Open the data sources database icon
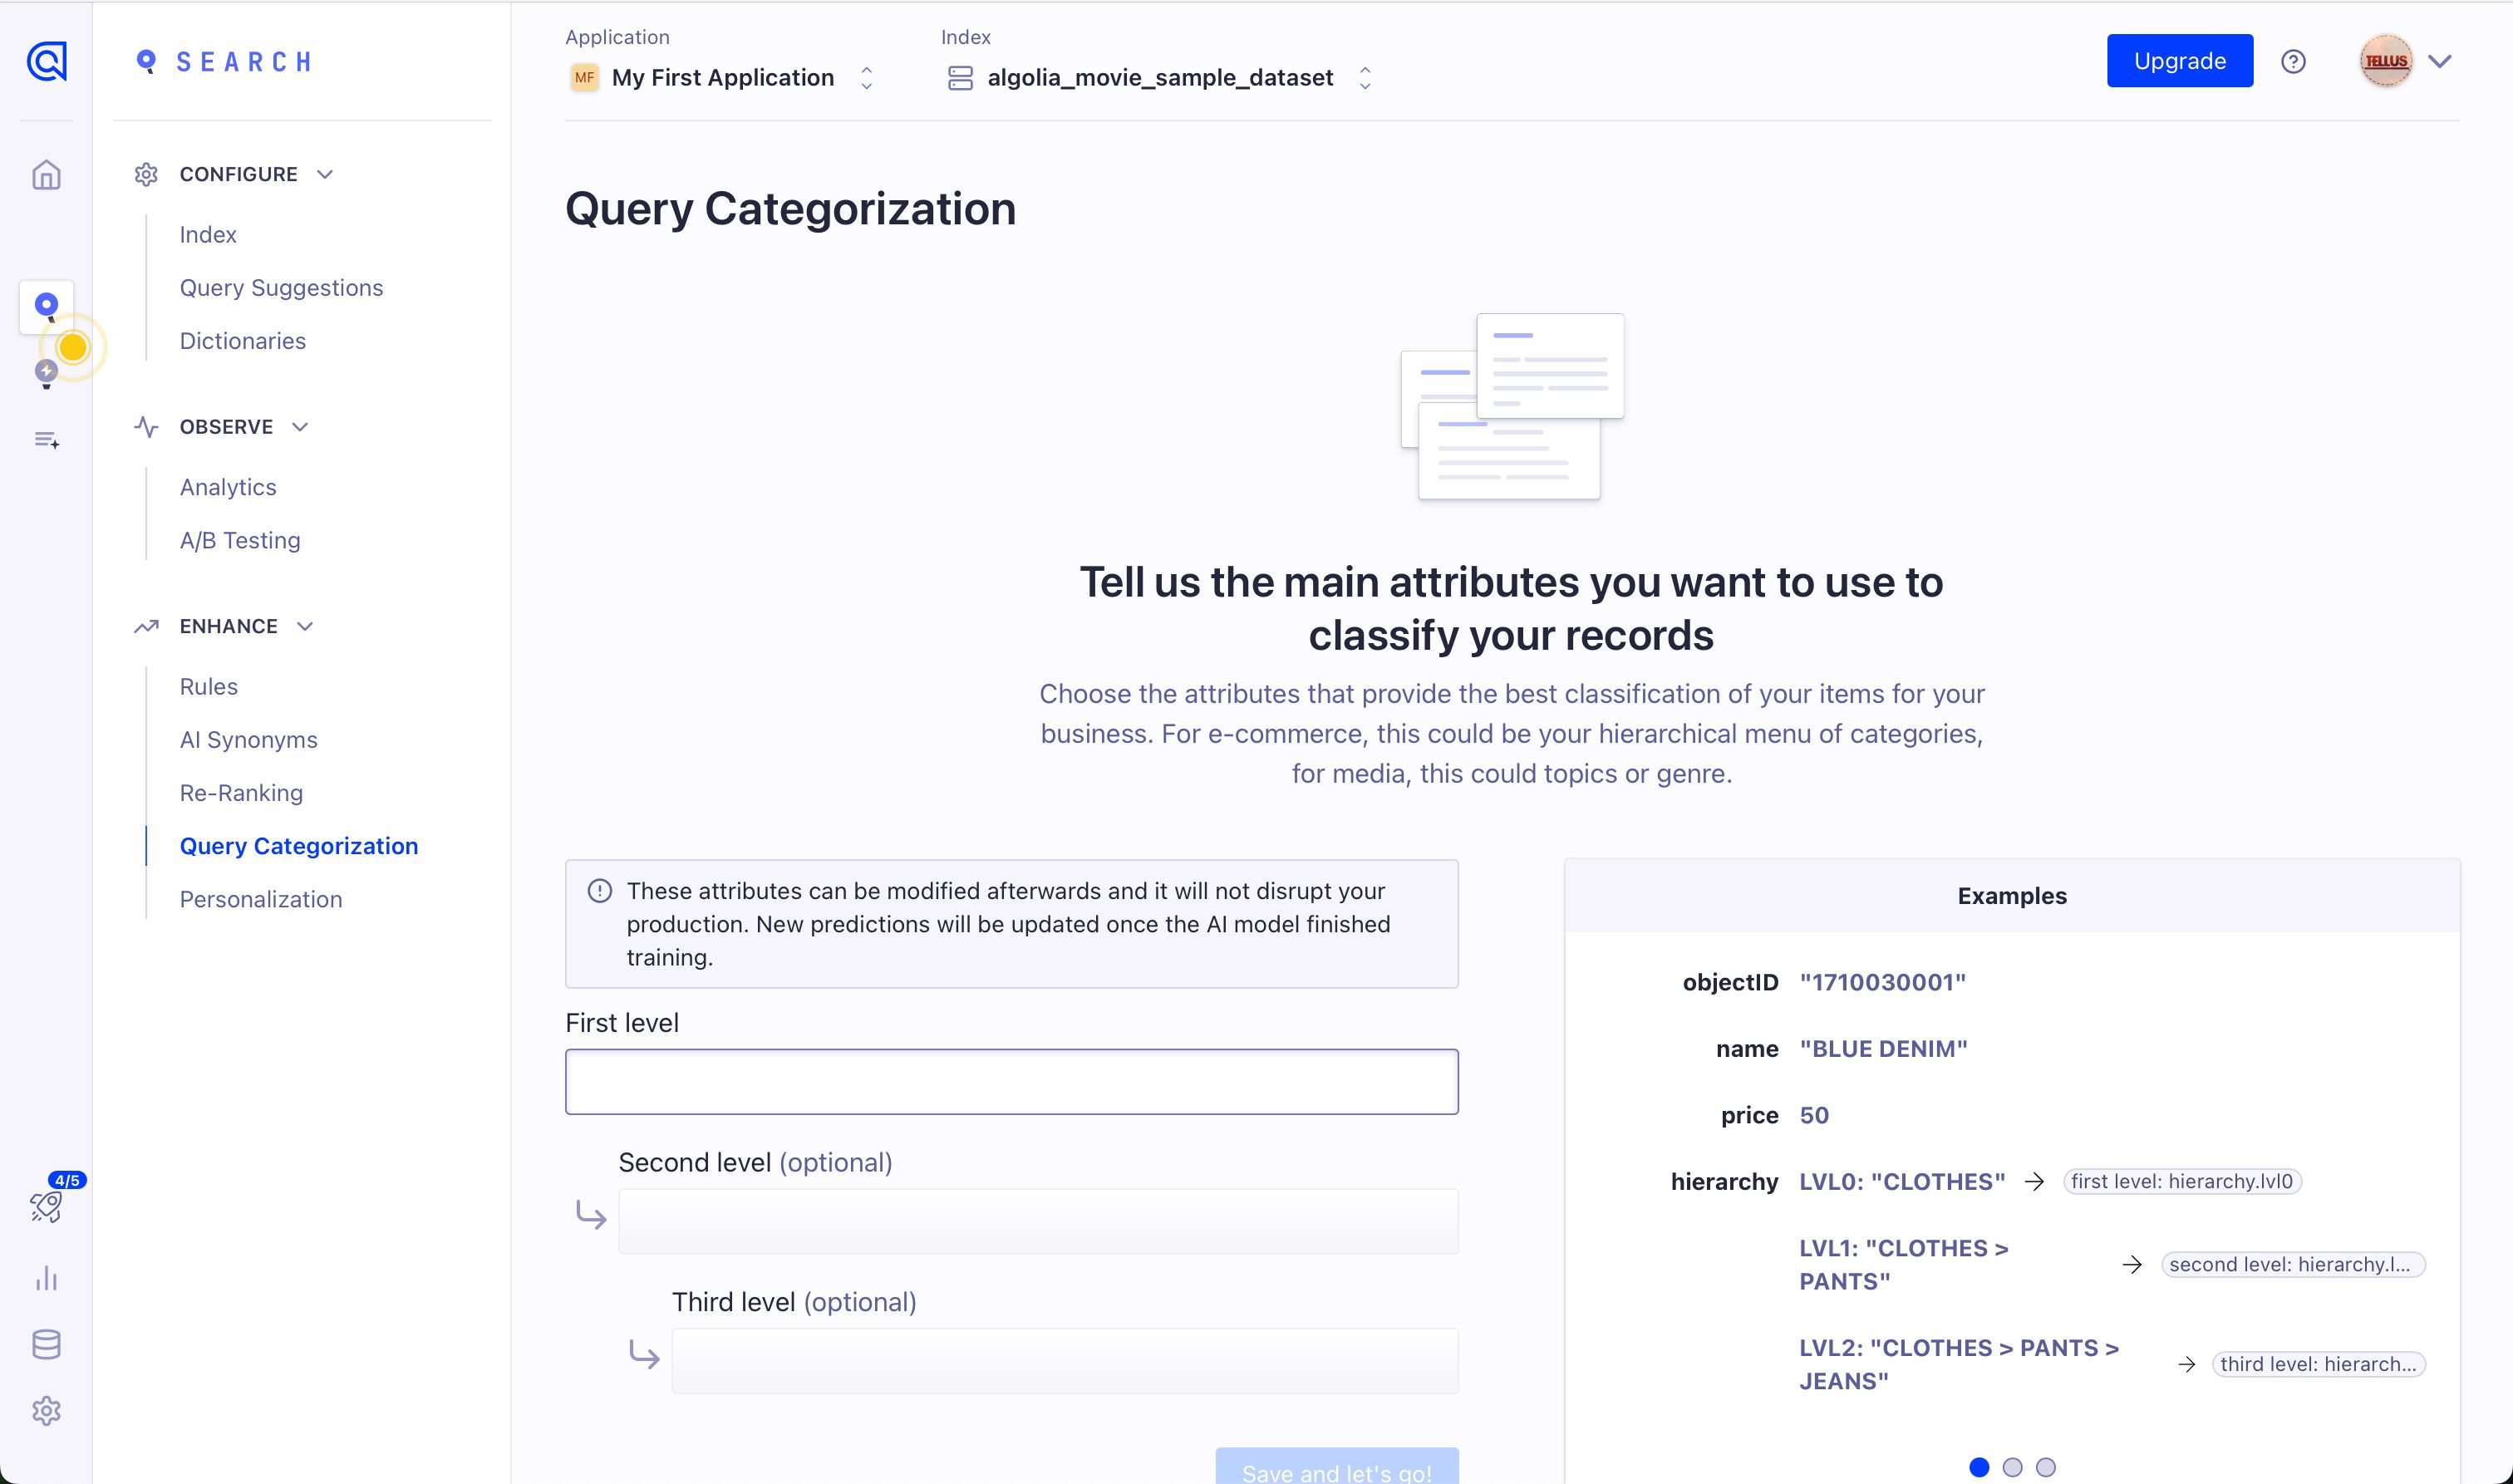 pyautogui.click(x=46, y=1344)
